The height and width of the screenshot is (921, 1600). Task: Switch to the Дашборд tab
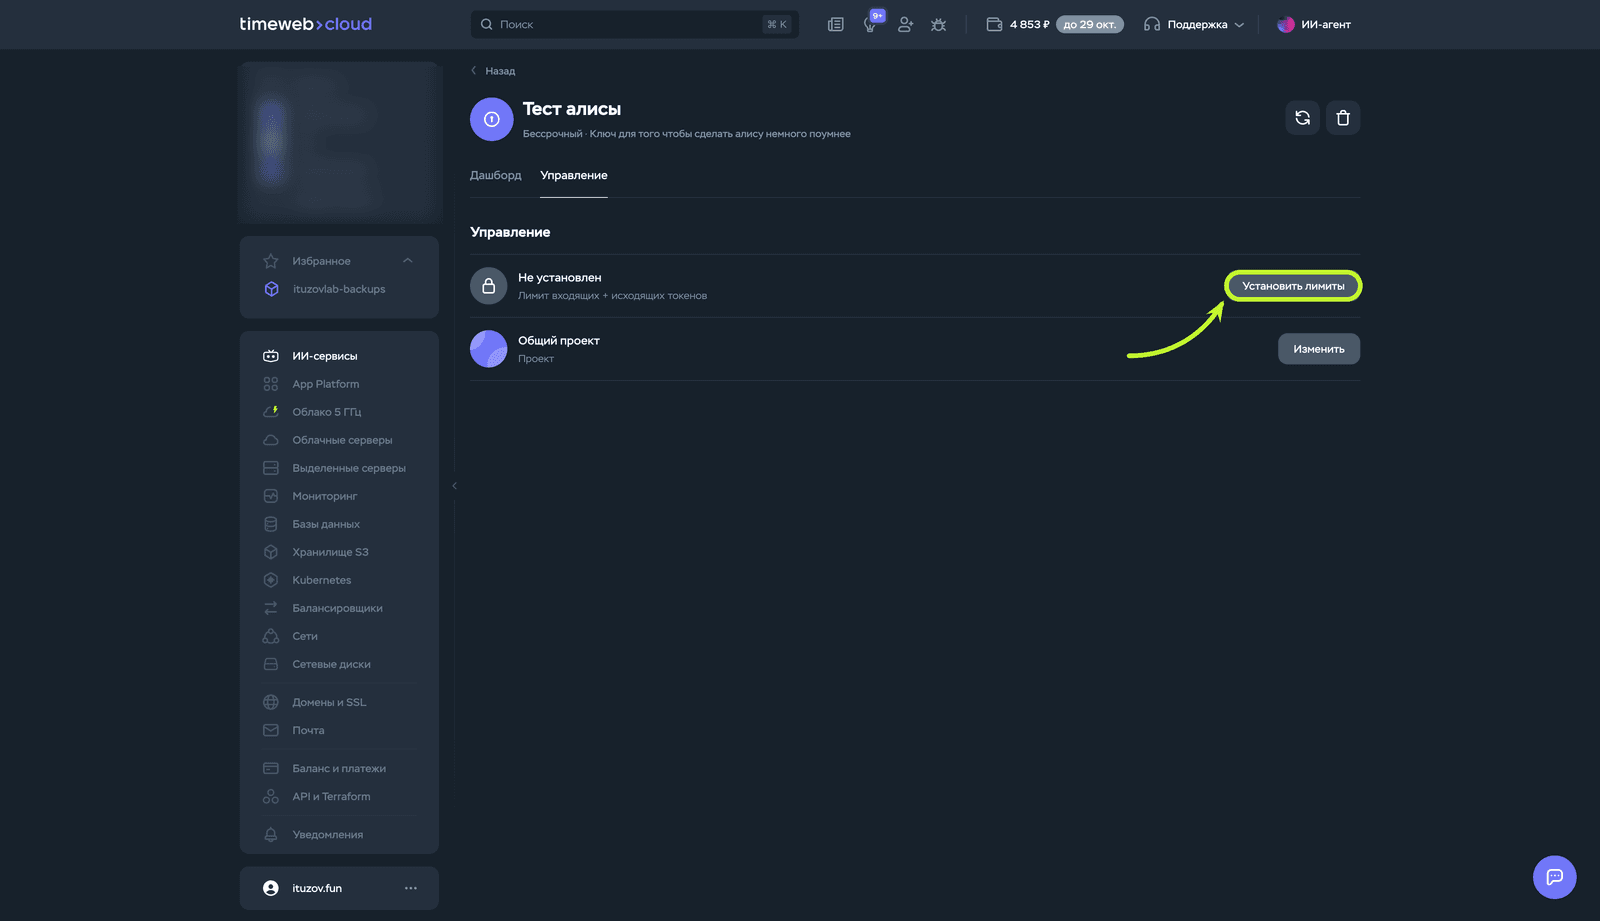[496, 175]
